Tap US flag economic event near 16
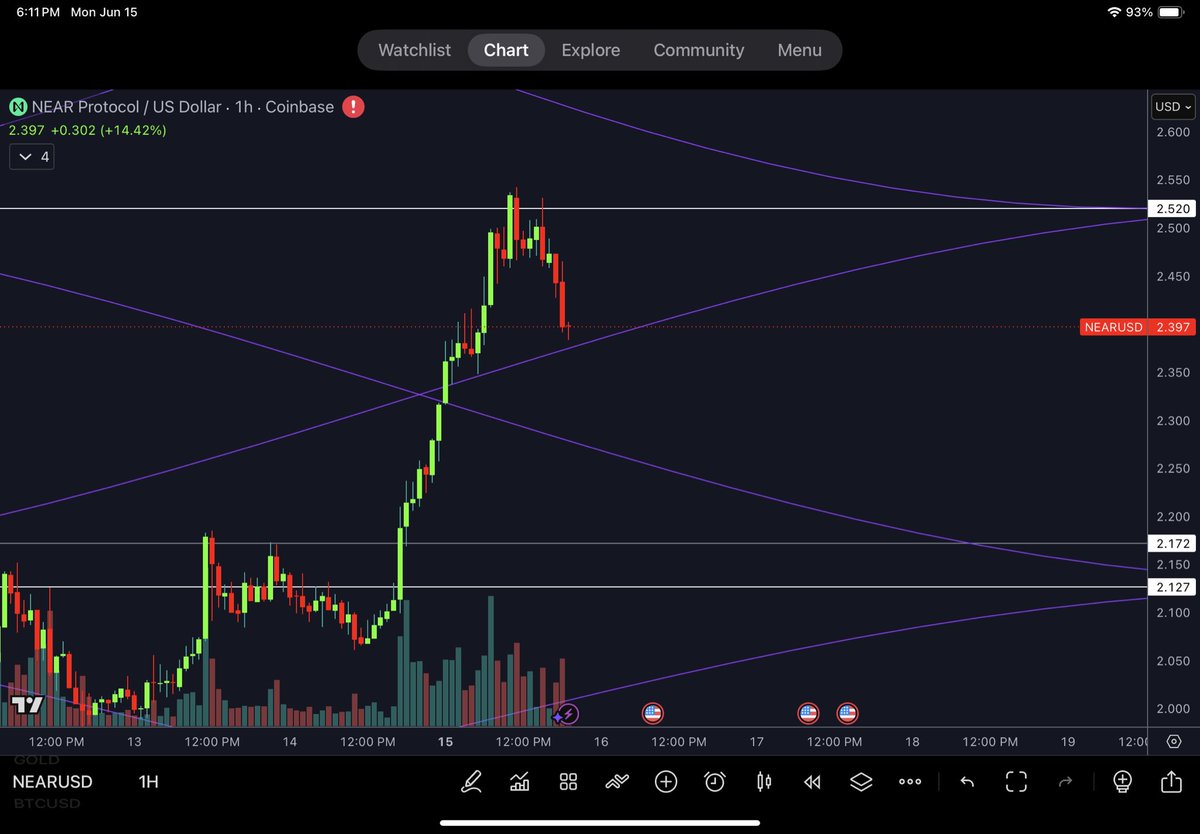Image resolution: width=1200 pixels, height=834 pixels. (x=652, y=714)
